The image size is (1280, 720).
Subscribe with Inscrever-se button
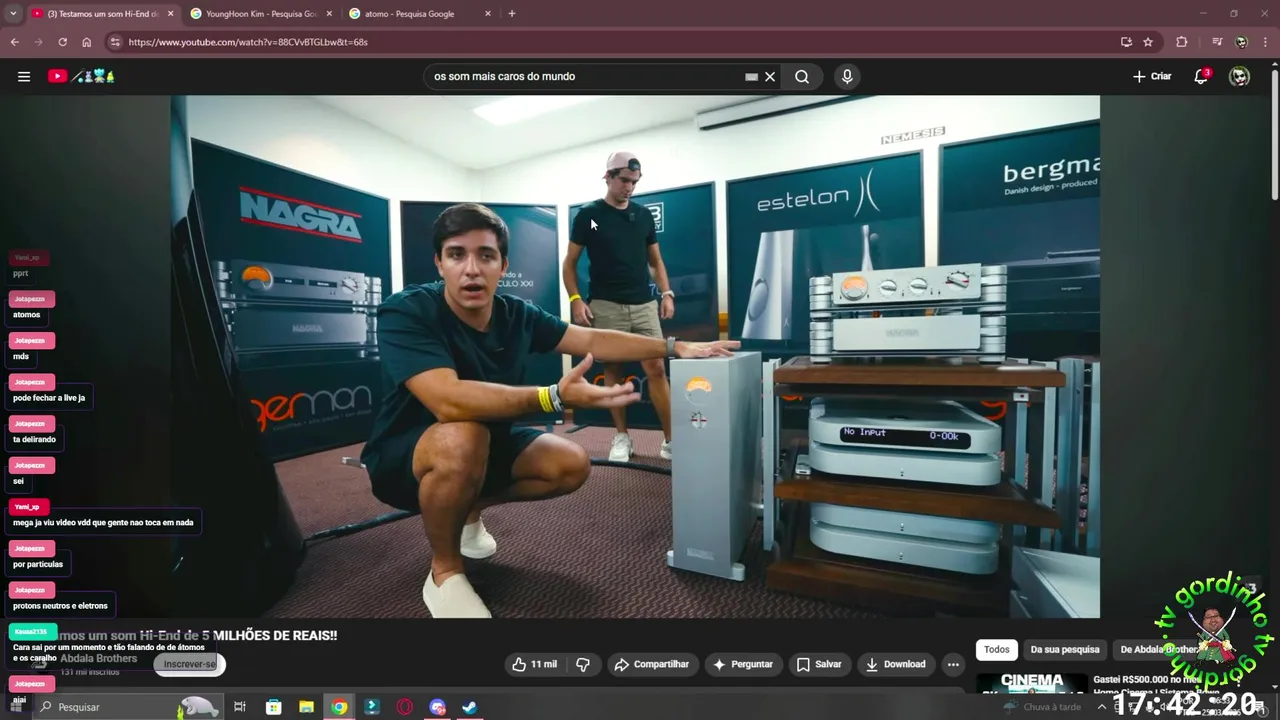click(190, 664)
